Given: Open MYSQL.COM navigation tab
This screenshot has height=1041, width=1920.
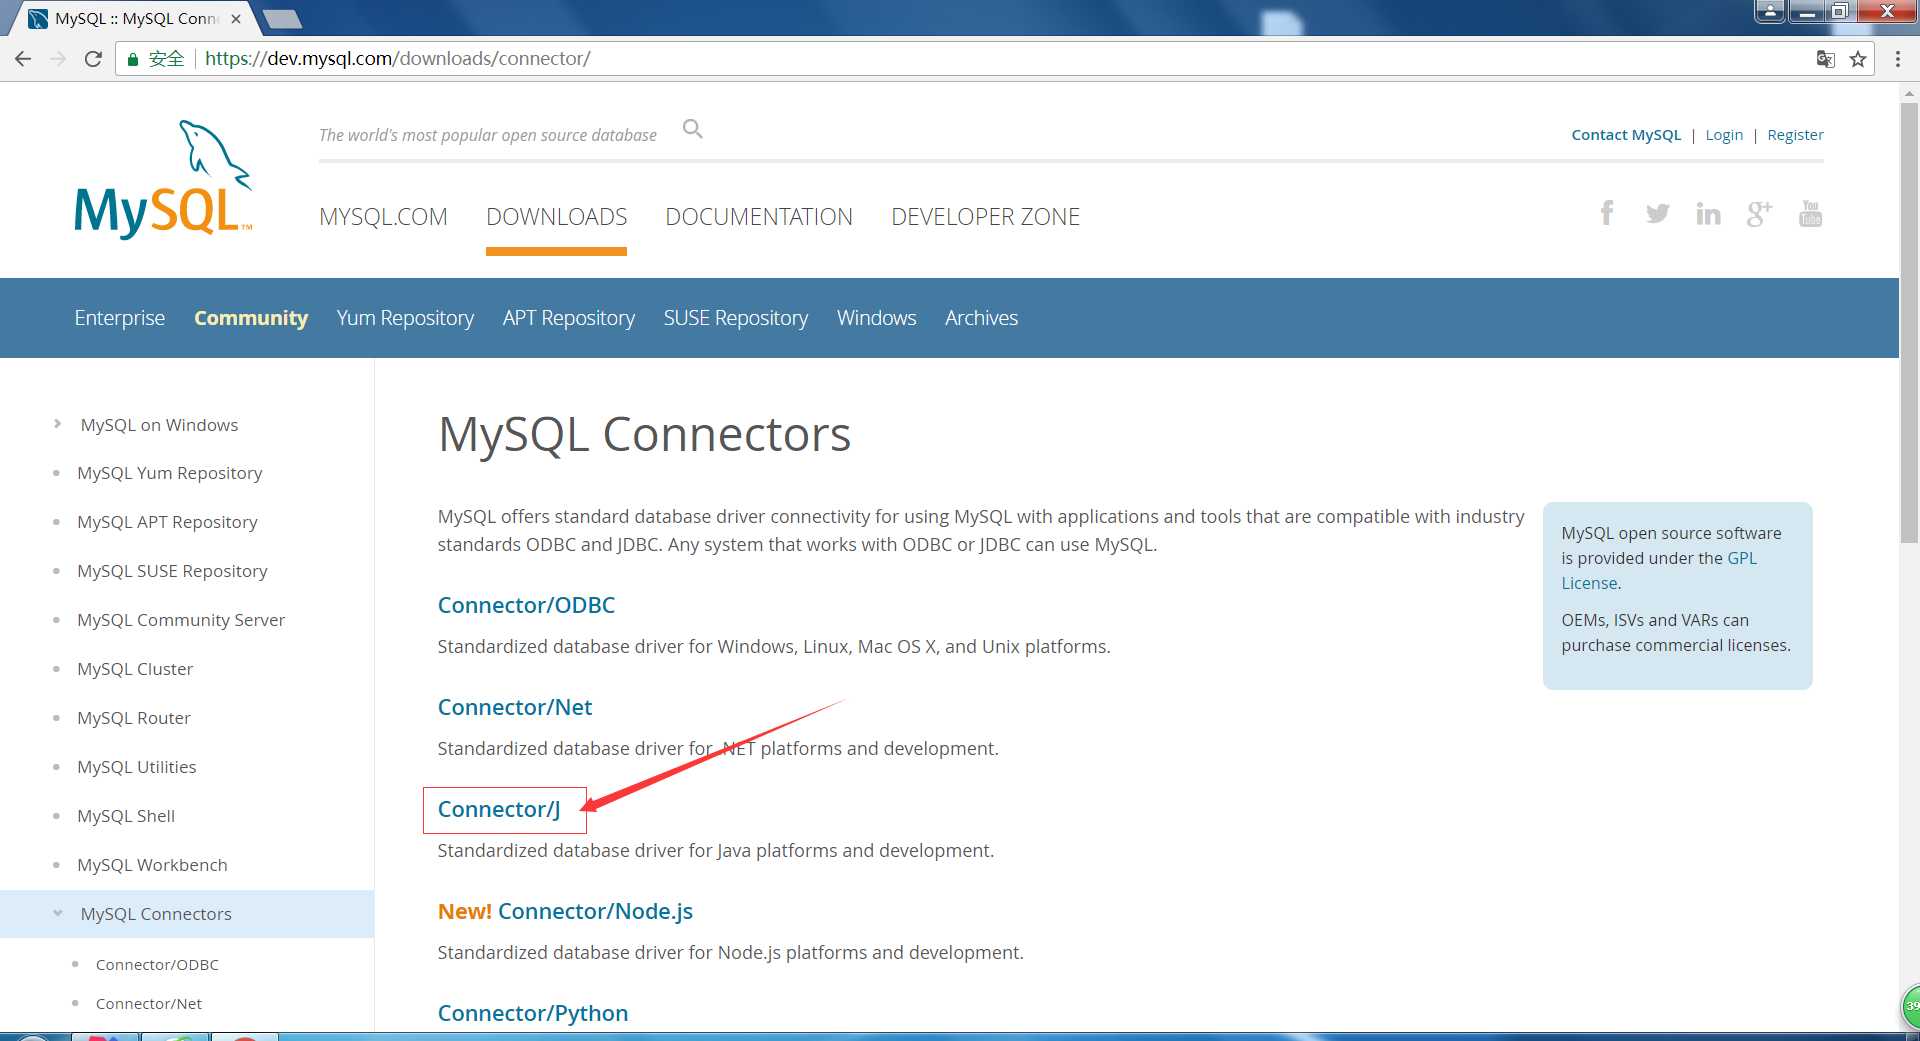Looking at the screenshot, I should click(383, 217).
